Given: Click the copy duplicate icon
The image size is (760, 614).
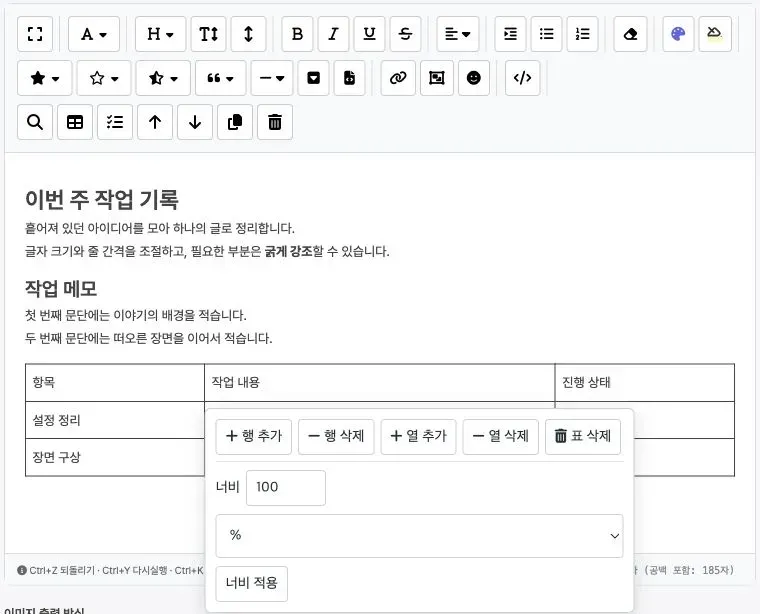Looking at the screenshot, I should pyautogui.click(x=235, y=122).
